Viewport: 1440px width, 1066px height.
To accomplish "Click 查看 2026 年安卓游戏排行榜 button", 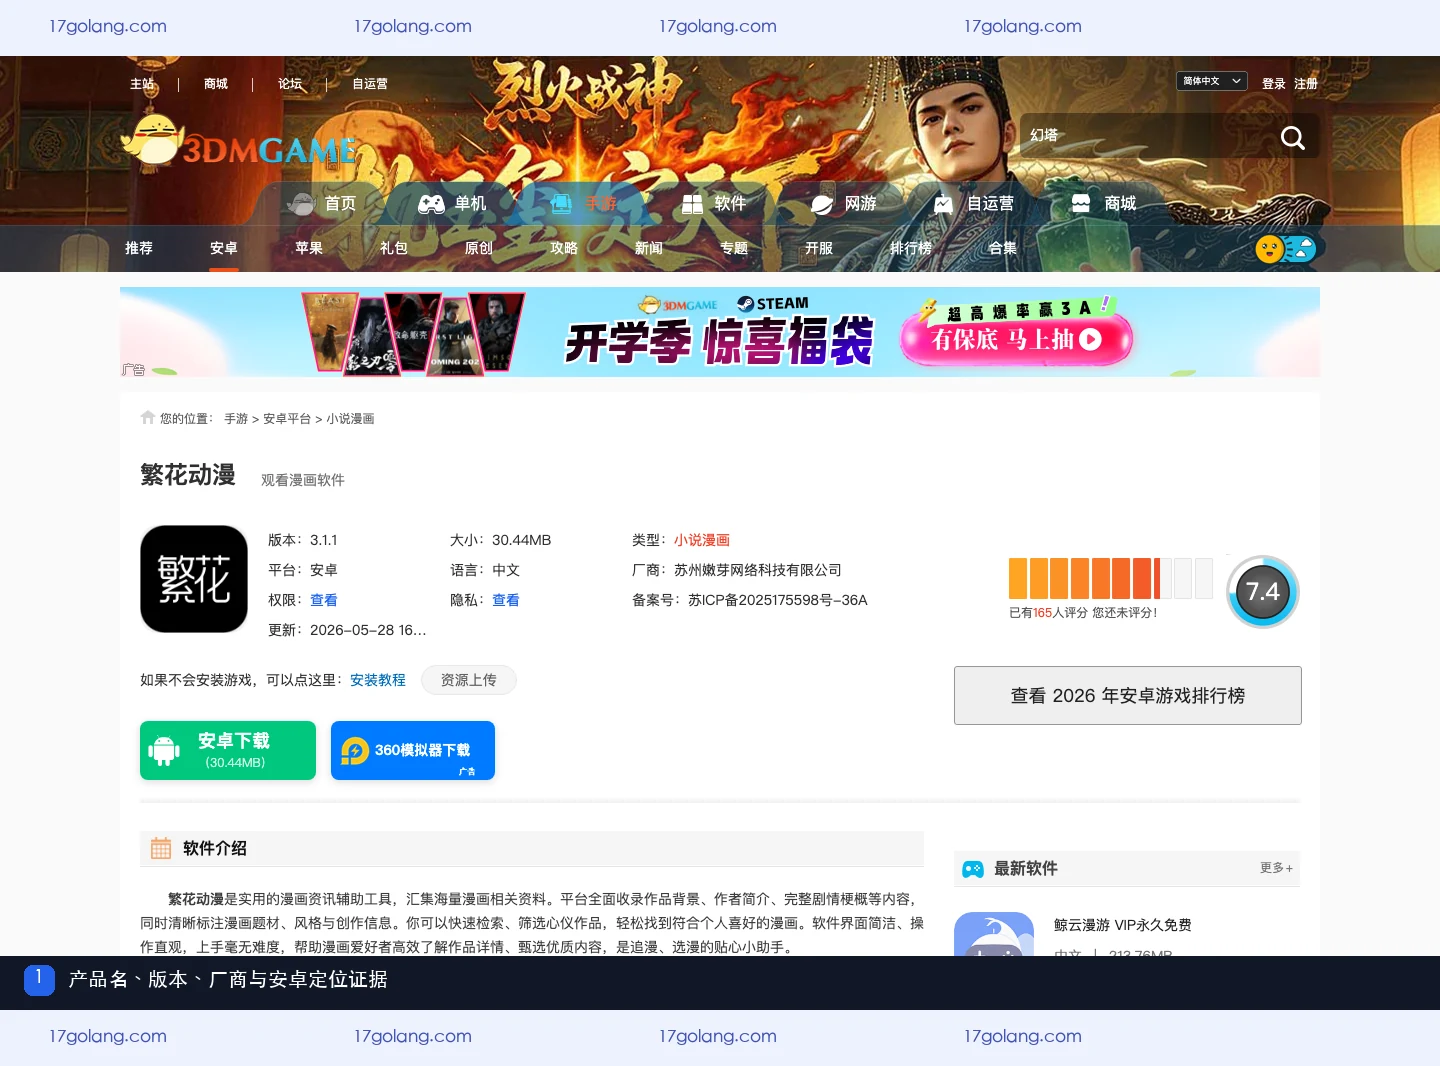I will pos(1128,696).
